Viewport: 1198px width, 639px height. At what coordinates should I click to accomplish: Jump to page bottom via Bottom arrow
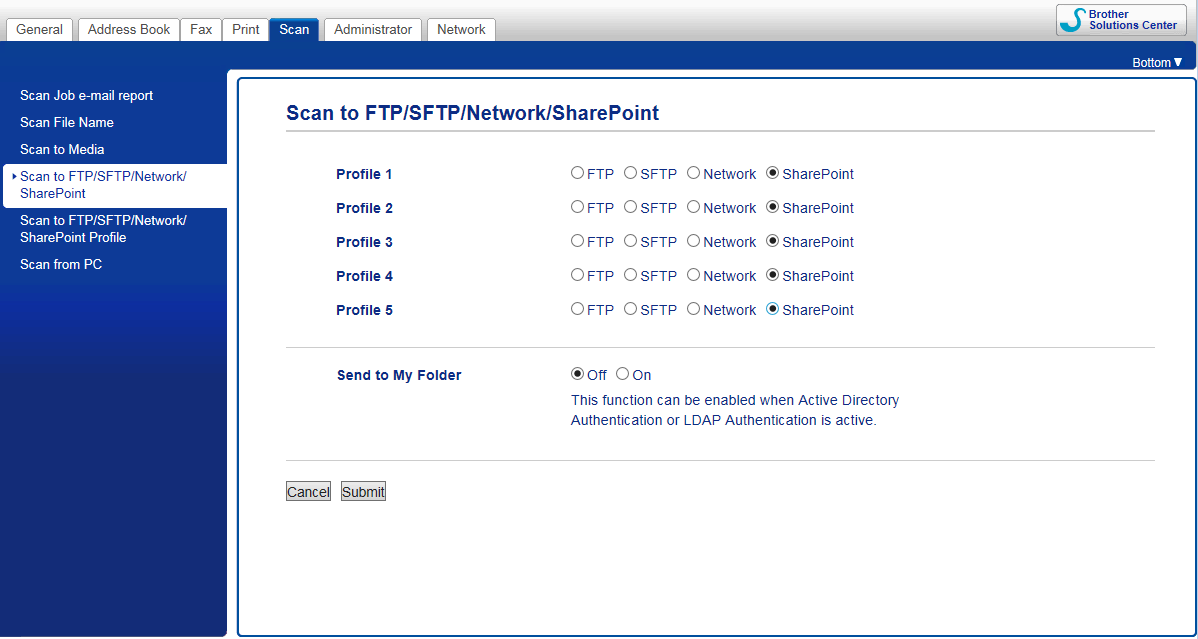click(1157, 63)
